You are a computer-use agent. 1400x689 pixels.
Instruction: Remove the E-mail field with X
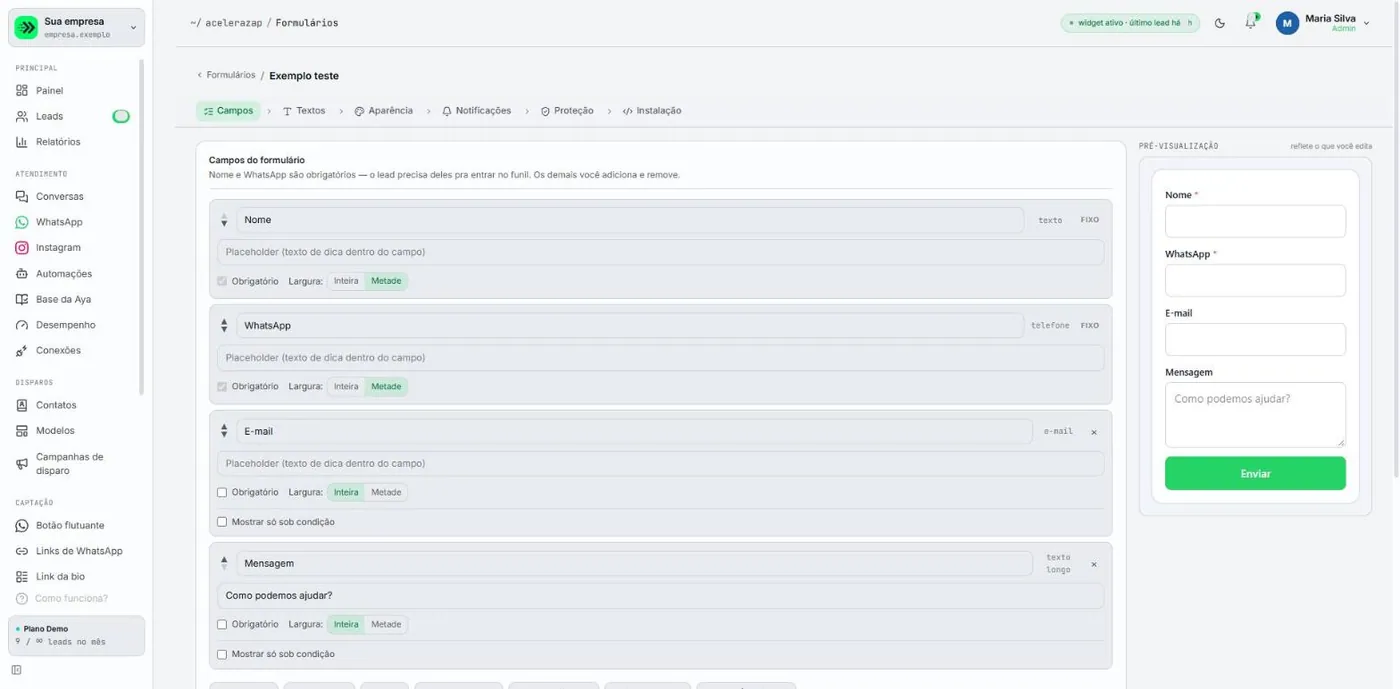tap(1094, 432)
